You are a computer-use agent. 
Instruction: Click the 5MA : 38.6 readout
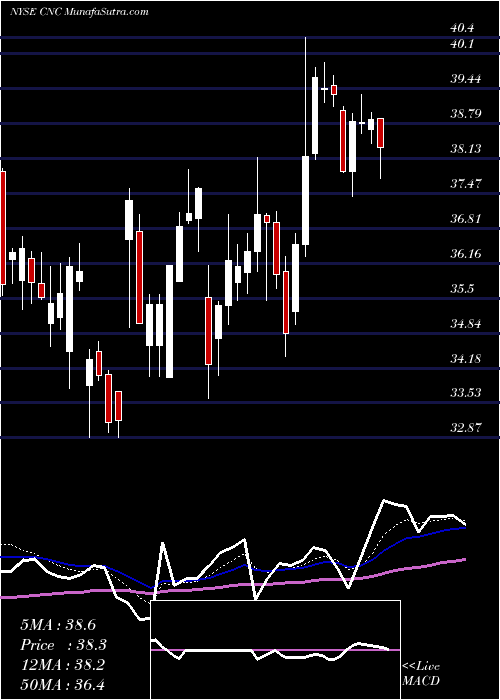(58, 625)
